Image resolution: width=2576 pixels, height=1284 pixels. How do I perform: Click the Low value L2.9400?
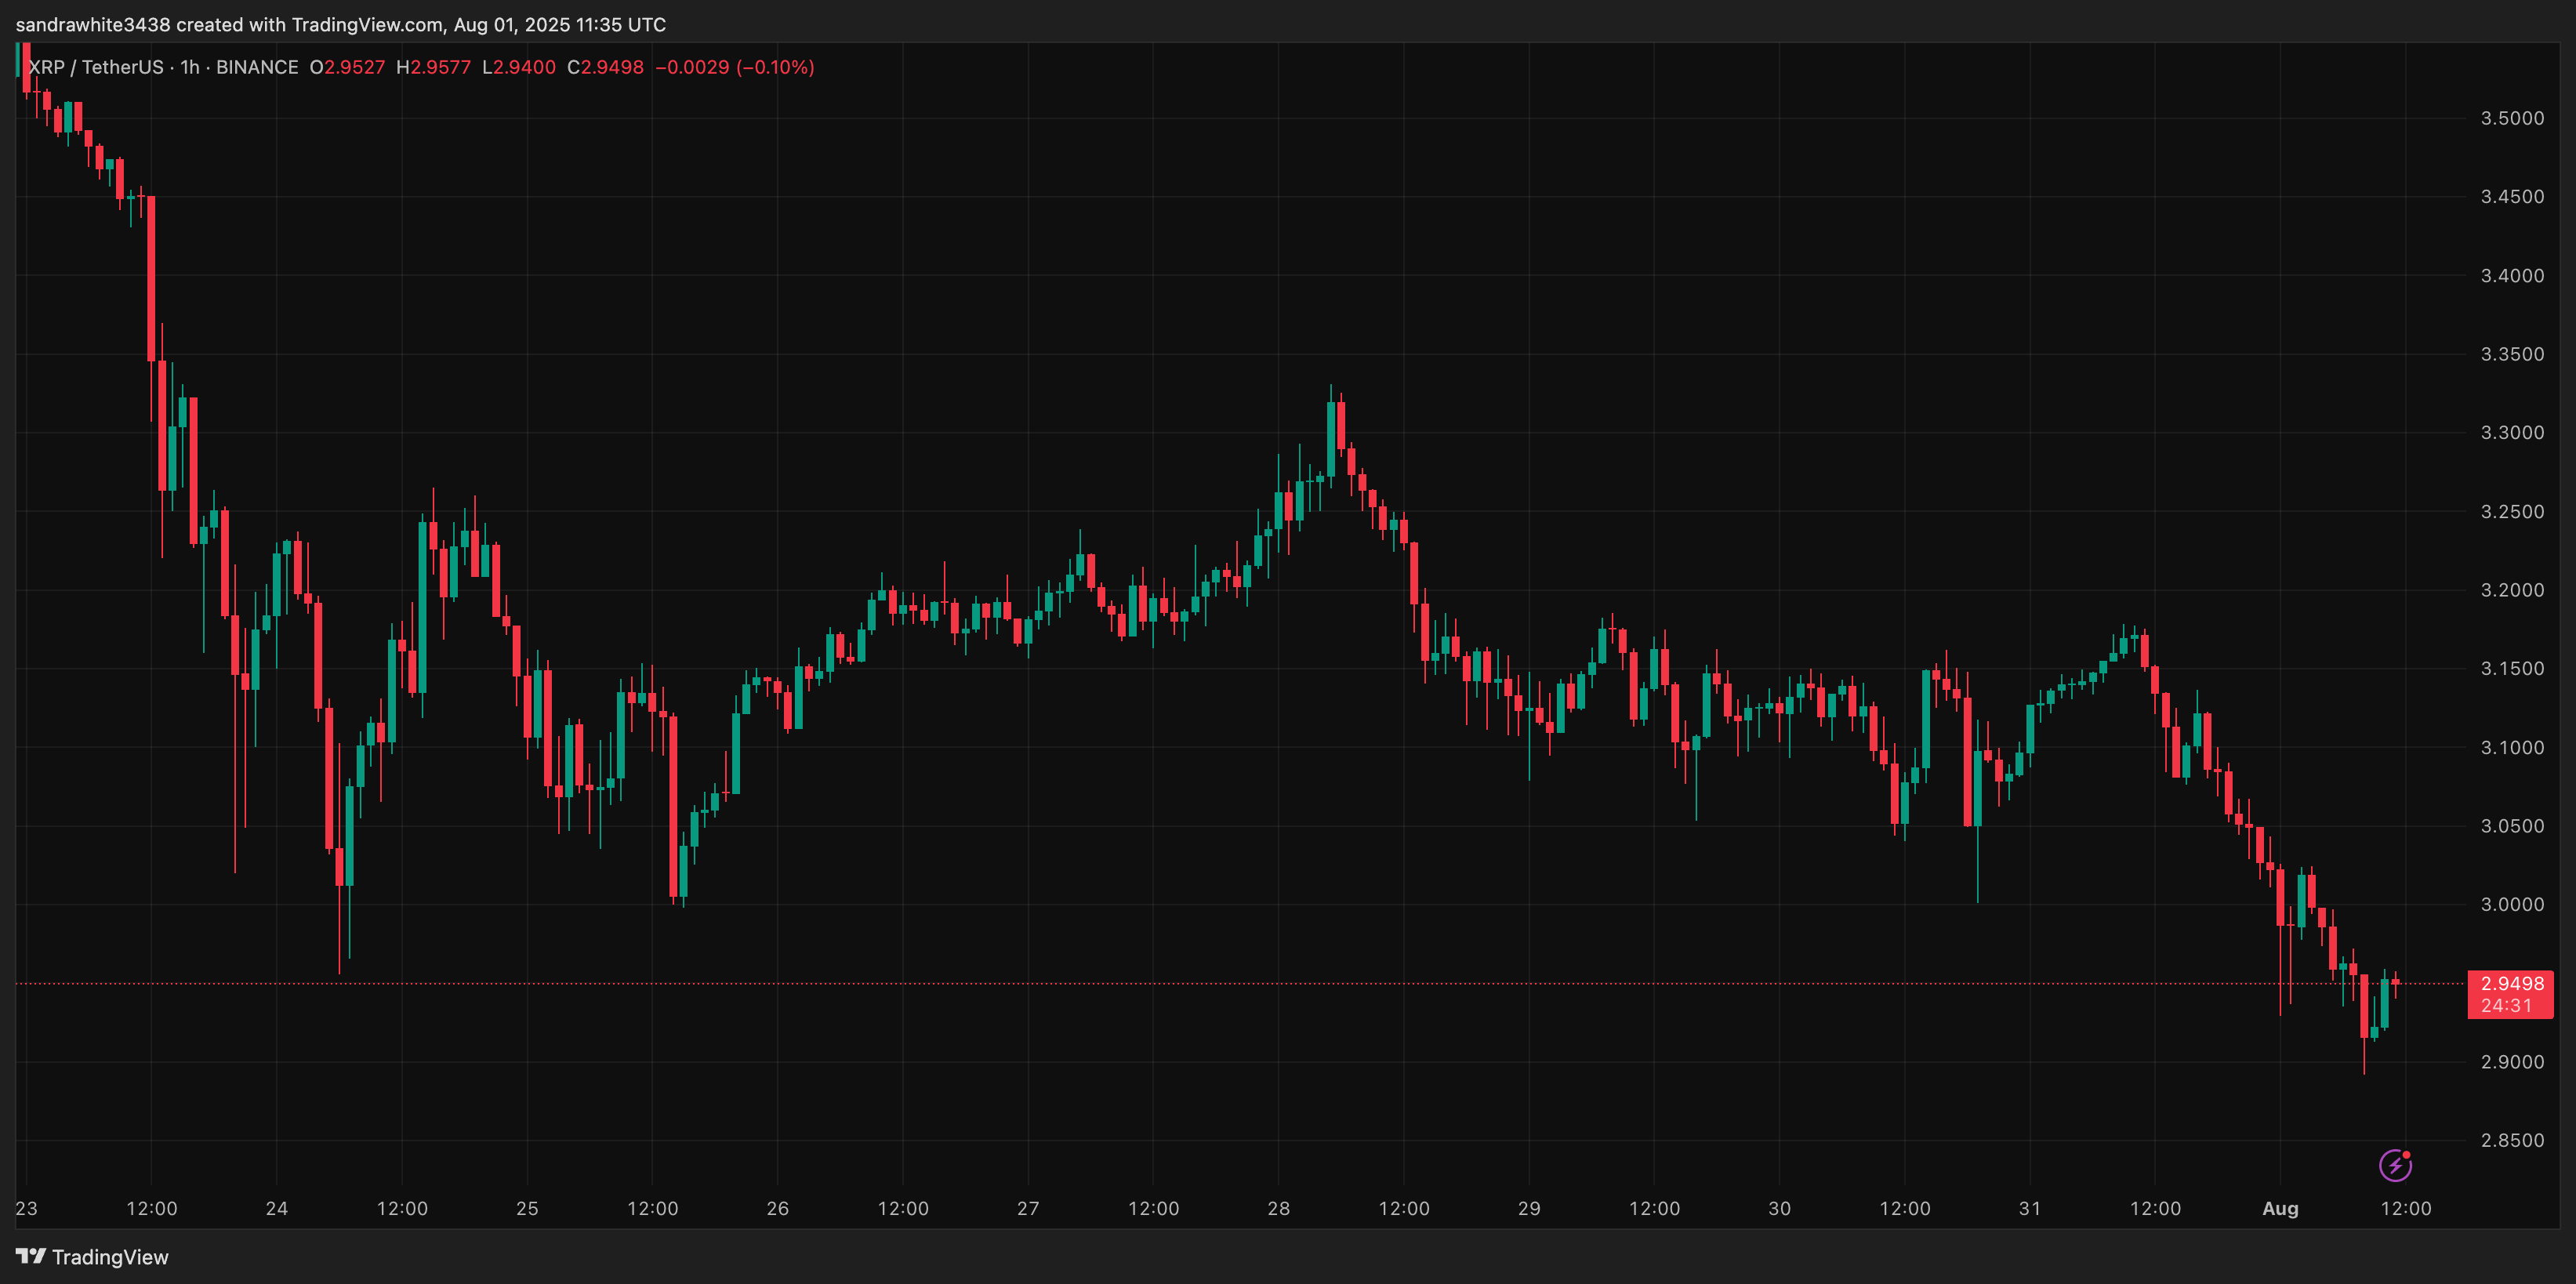tap(518, 67)
